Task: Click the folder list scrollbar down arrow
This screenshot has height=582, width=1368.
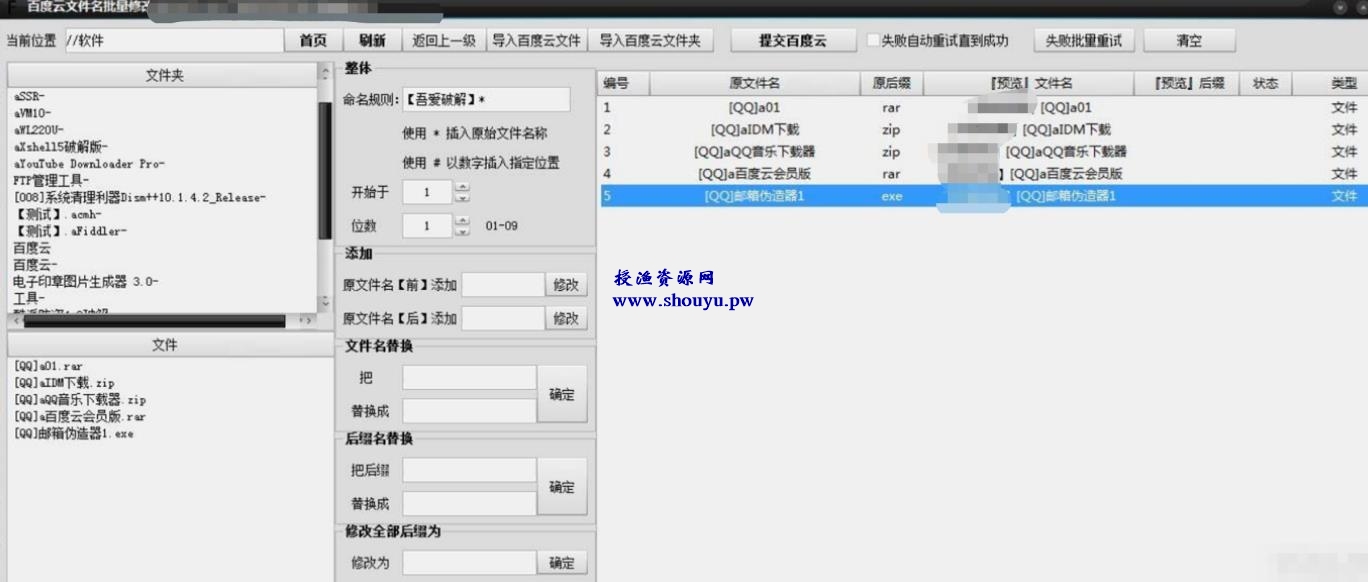Action: [x=324, y=301]
